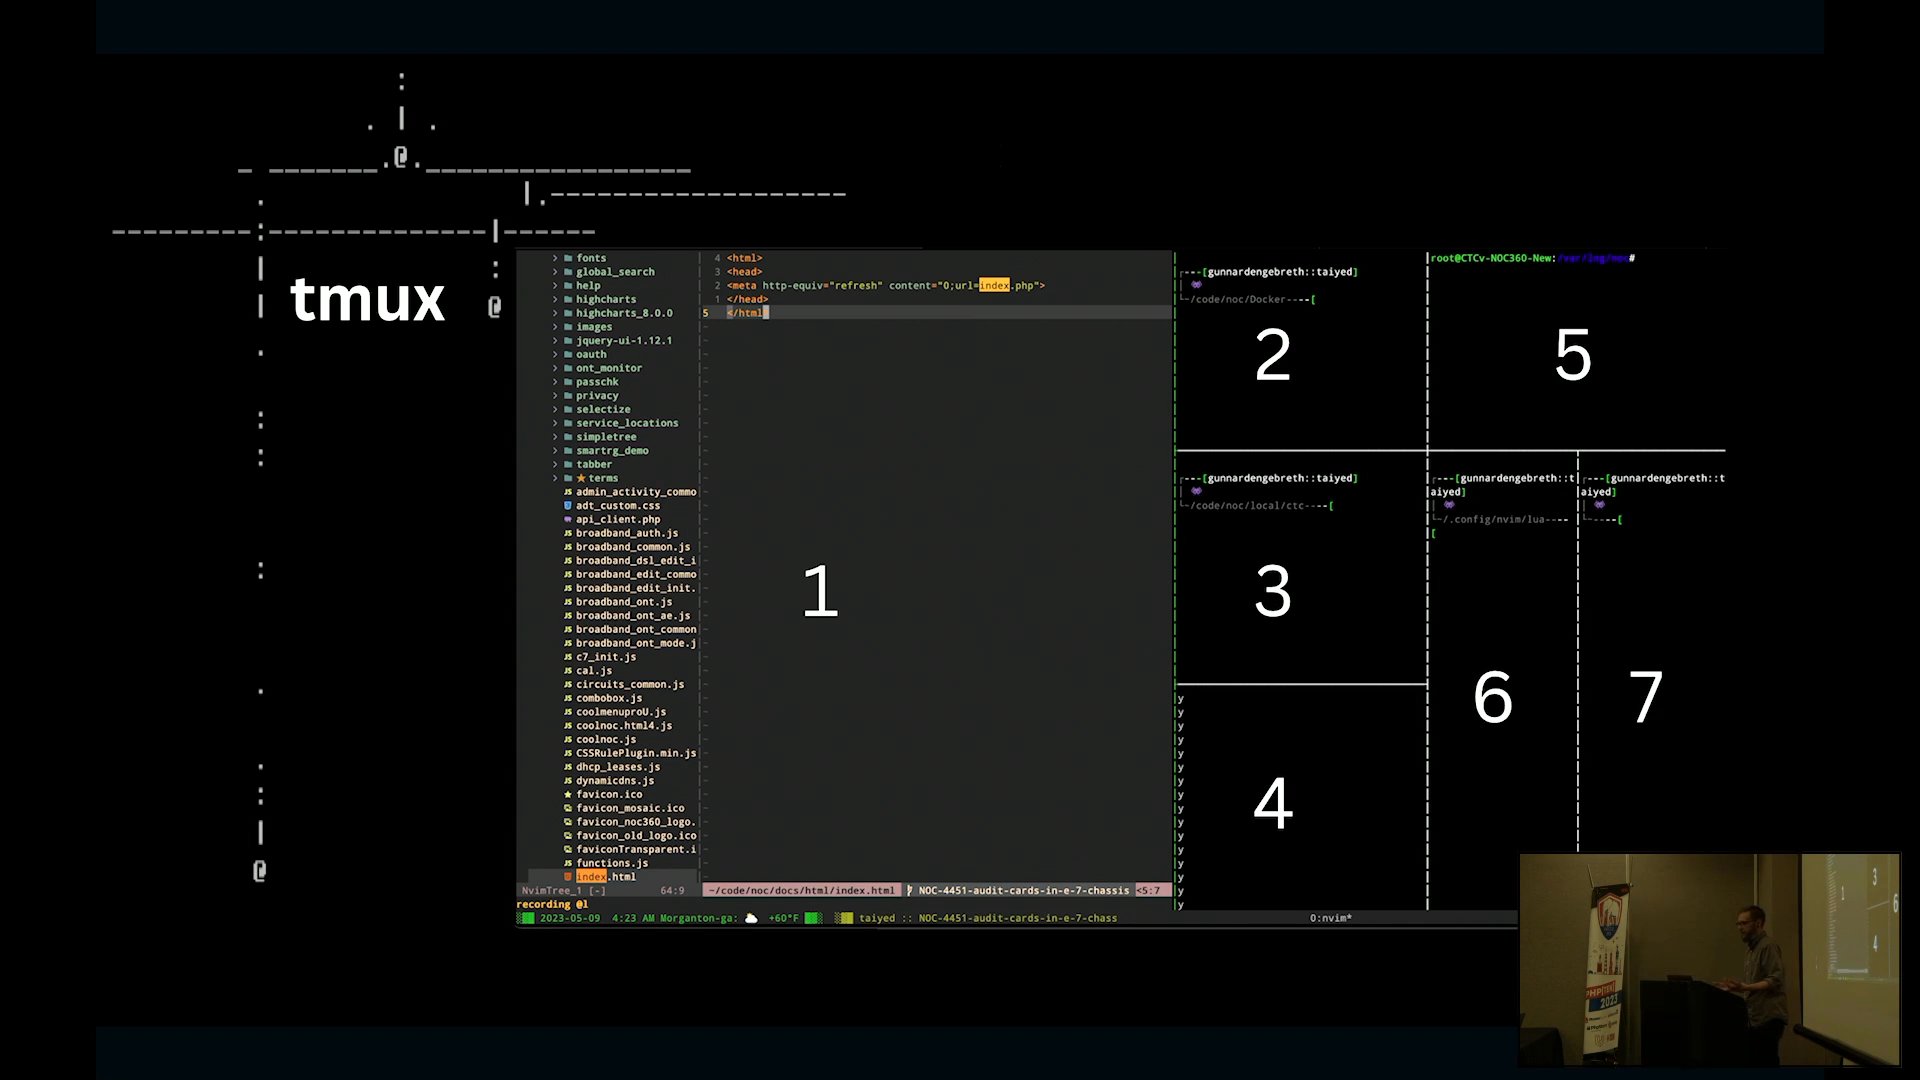1920x1080 pixels.
Task: Click the CSS icon of adt_custom.css
Action: (568, 506)
